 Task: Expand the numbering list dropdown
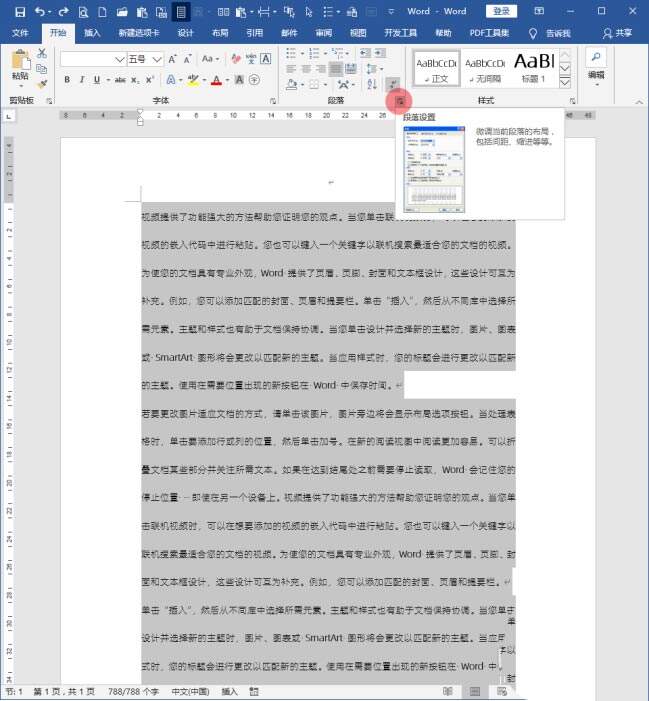pos(325,54)
